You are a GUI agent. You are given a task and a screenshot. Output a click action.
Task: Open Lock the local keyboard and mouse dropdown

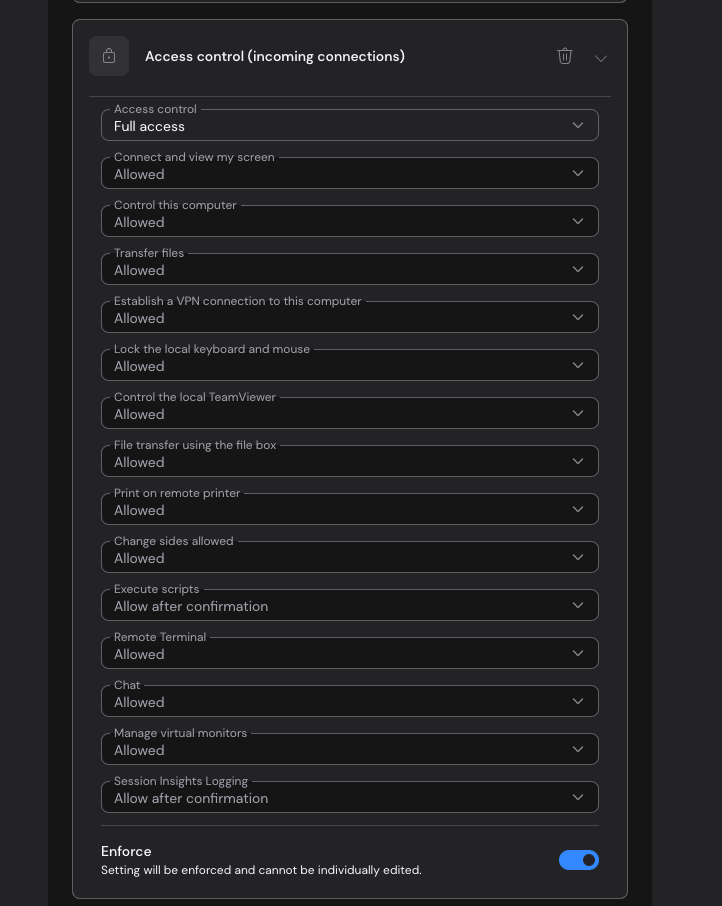coord(349,365)
